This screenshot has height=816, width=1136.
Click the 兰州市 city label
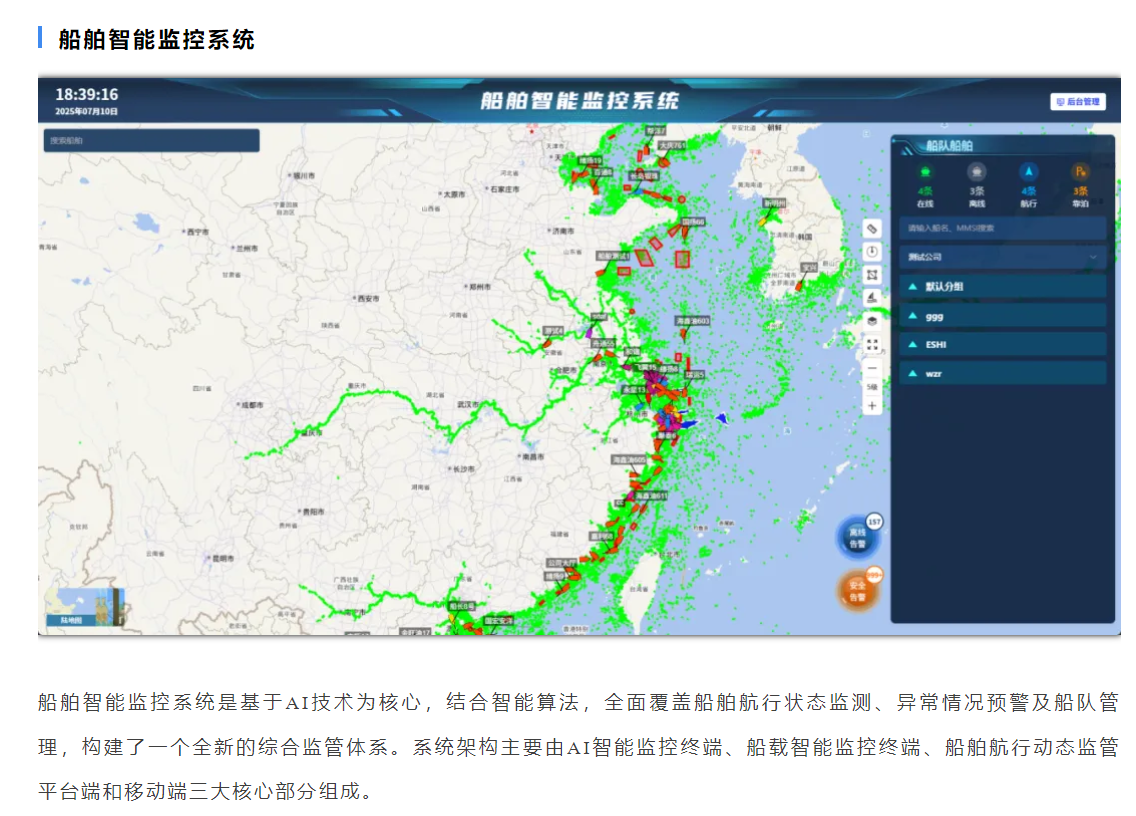(246, 249)
